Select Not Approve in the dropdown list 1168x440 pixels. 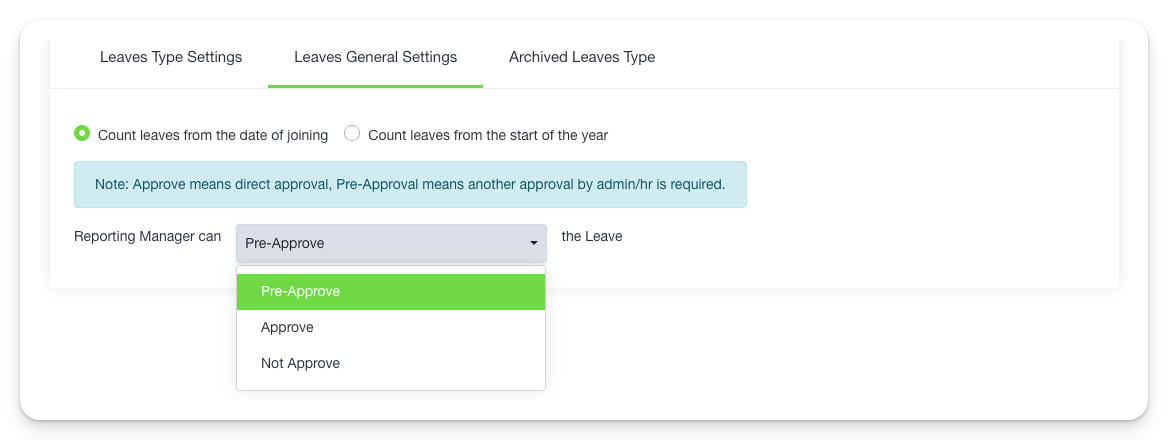click(300, 364)
